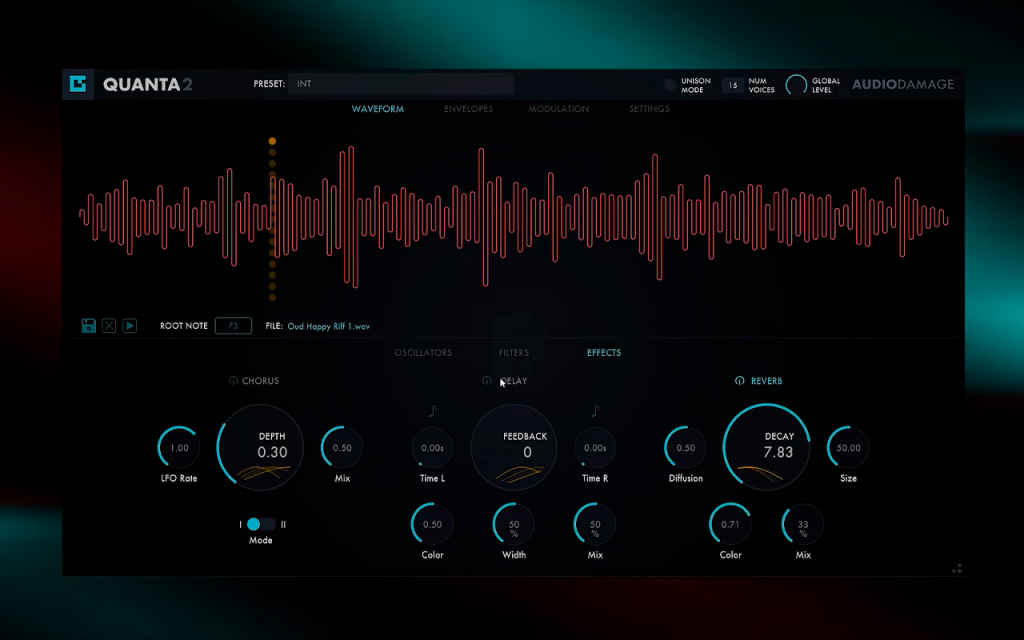Image resolution: width=1024 pixels, height=640 pixels.
Task: Click the Reverb Color knob
Action: coord(730,524)
